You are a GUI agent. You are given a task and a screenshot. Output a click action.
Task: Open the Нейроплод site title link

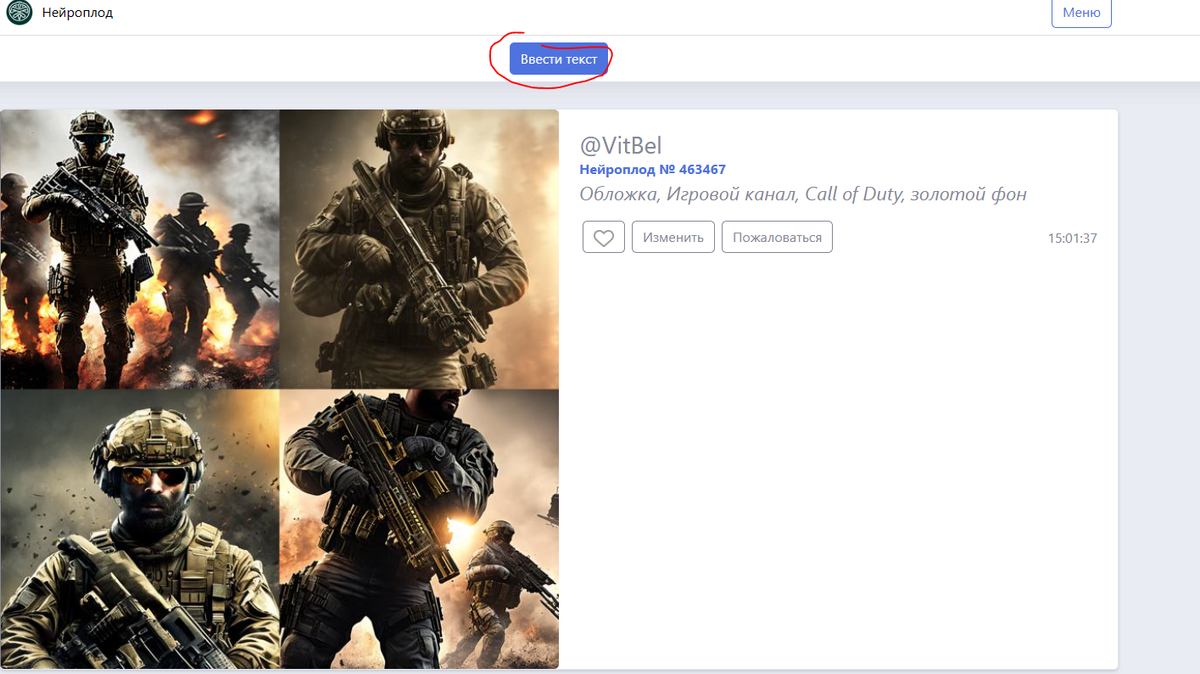(77, 13)
